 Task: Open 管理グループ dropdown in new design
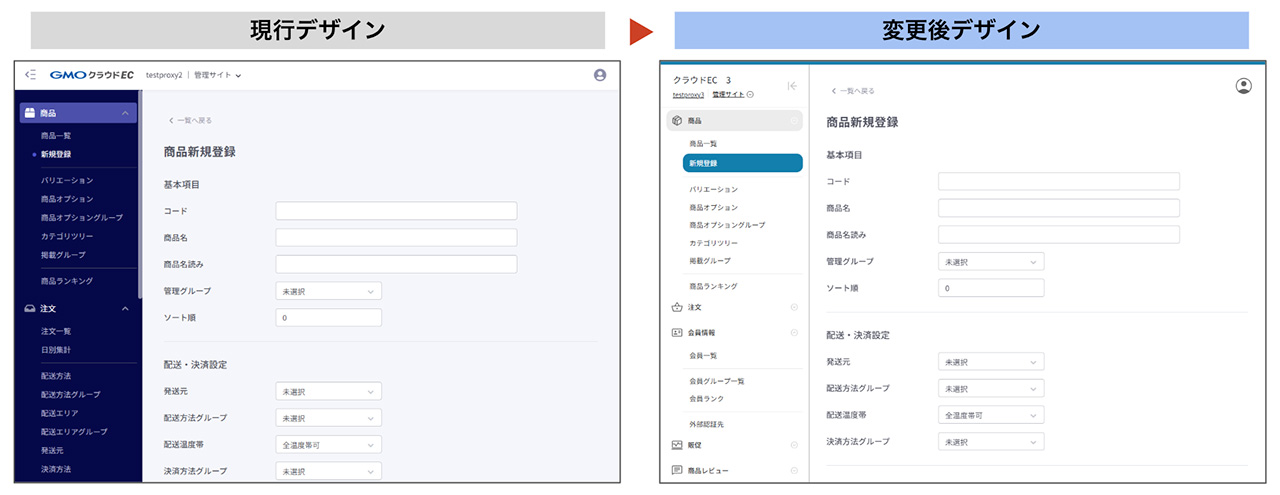click(991, 261)
